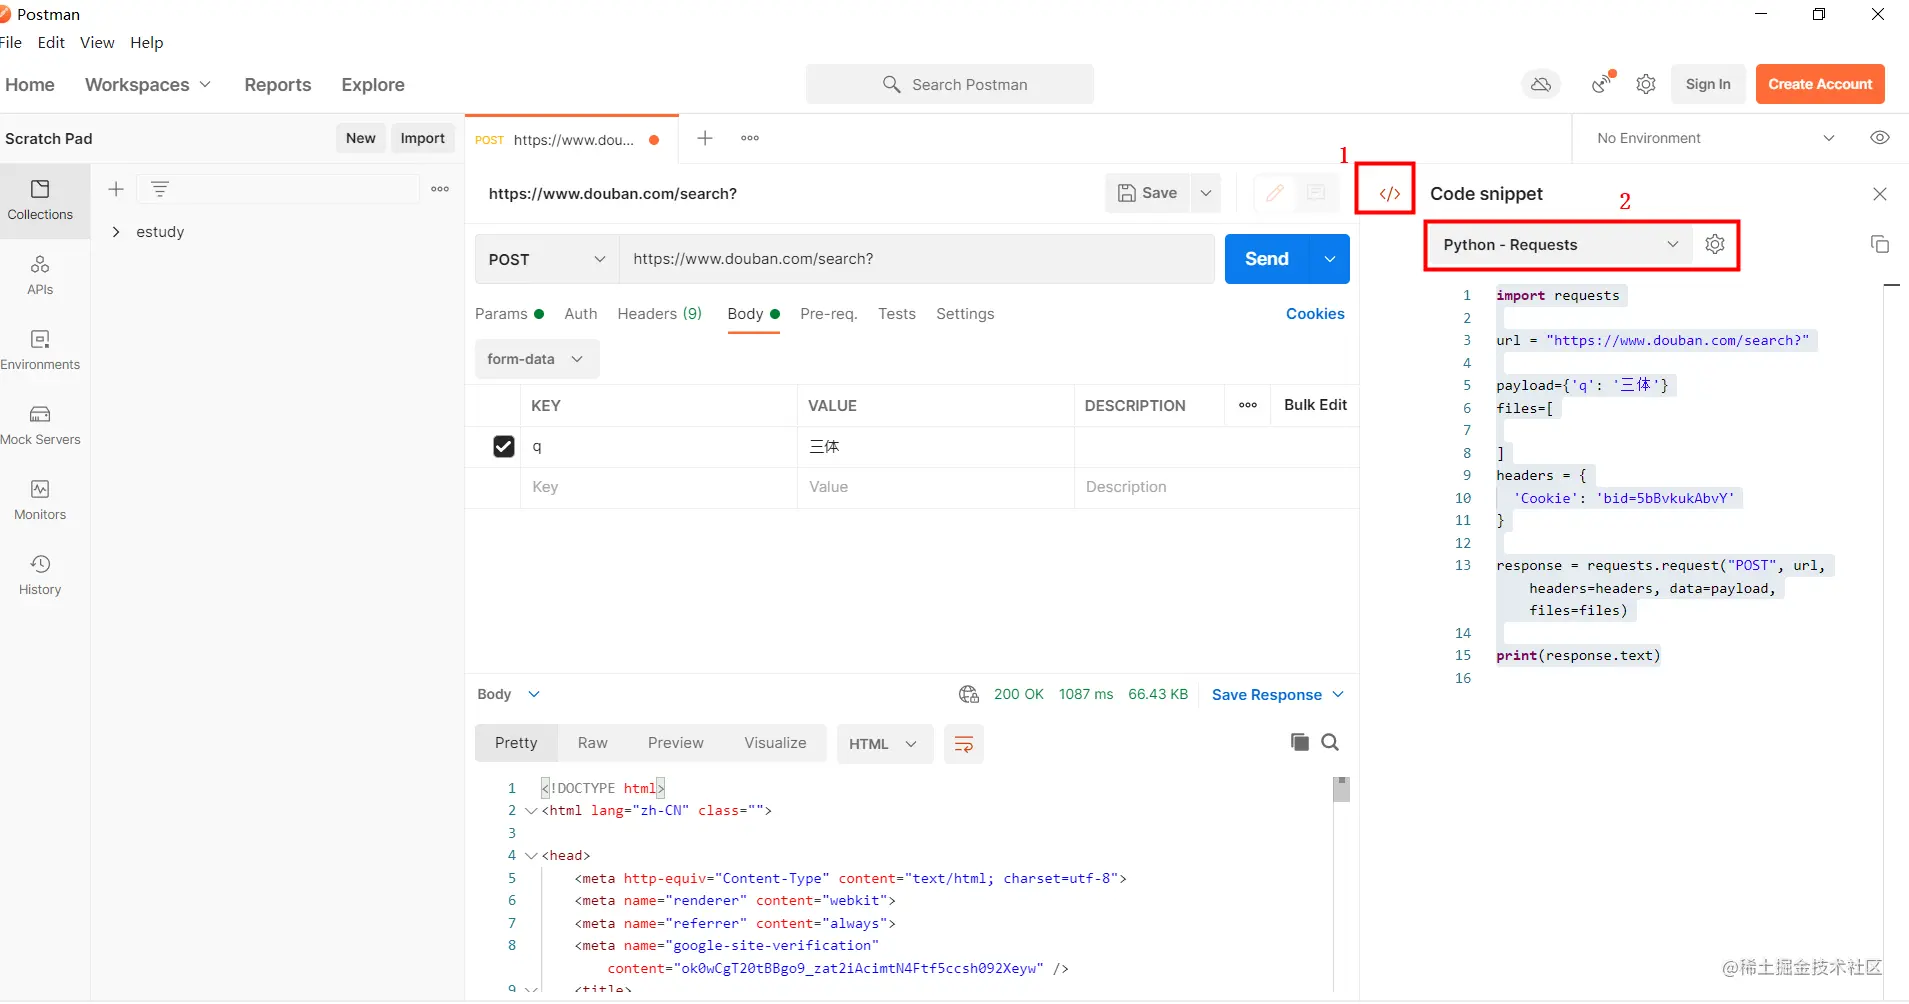Switch to request Settings tab
Image resolution: width=1909 pixels, height=1004 pixels.
point(965,314)
